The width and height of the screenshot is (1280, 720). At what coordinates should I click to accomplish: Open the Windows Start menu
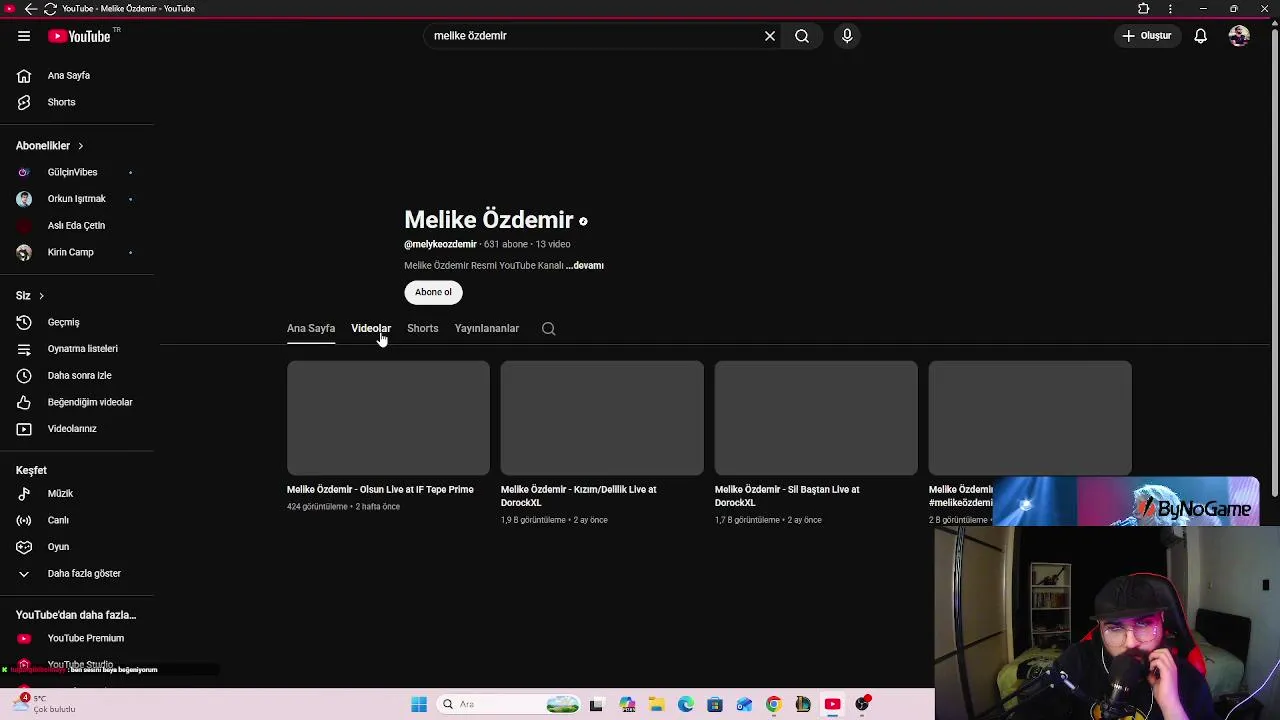click(x=419, y=704)
